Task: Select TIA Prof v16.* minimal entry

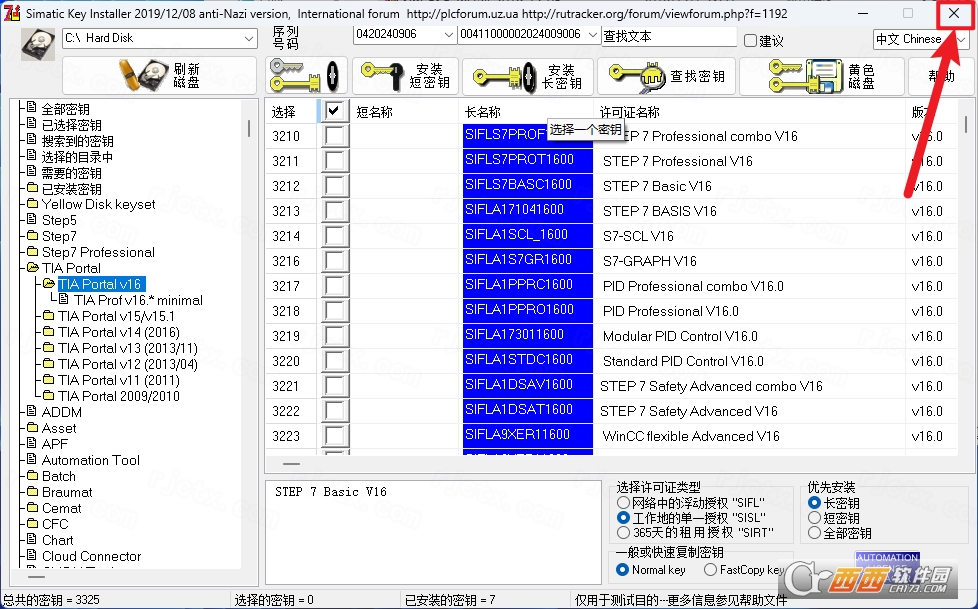Action: click(x=138, y=300)
